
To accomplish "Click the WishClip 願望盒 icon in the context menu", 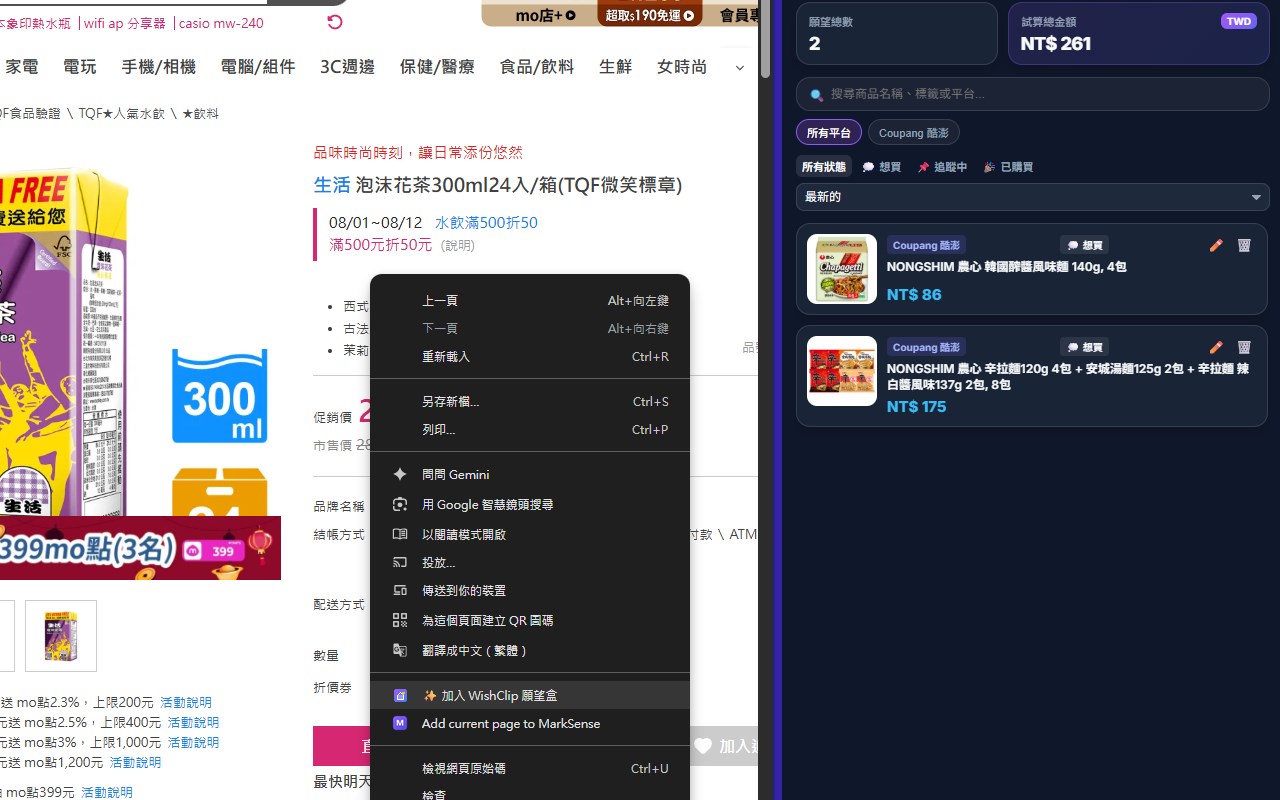I will tap(400, 695).
